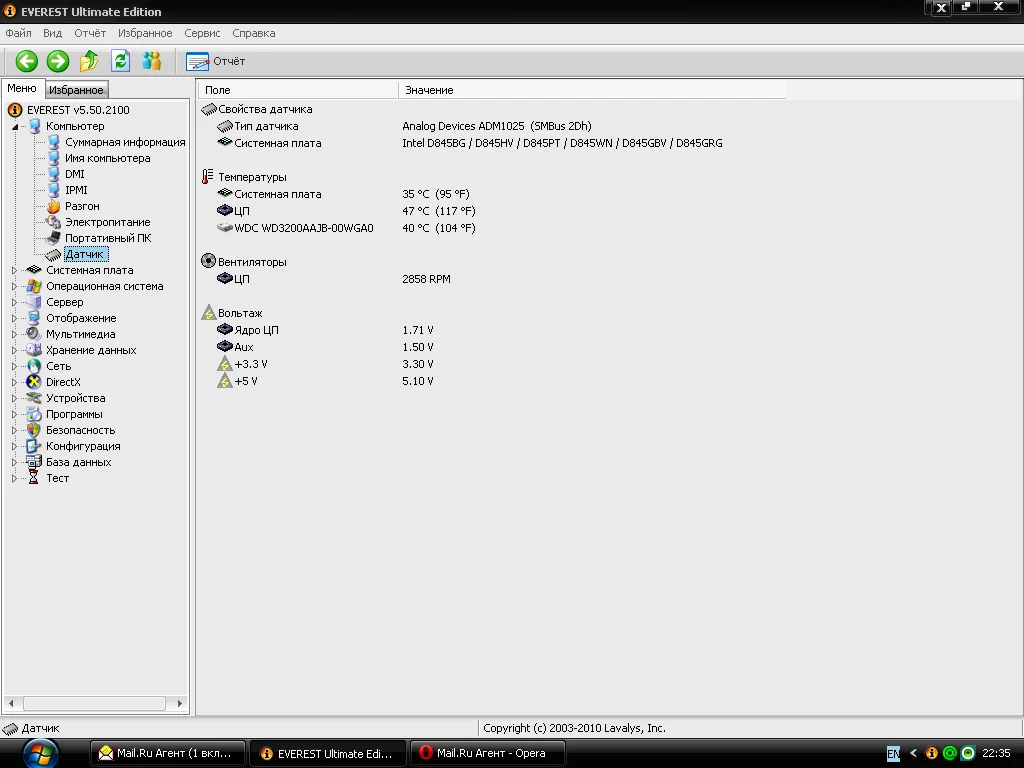Click the laptop icon for Портативный ПК
This screenshot has height=768, width=1024.
(54, 238)
